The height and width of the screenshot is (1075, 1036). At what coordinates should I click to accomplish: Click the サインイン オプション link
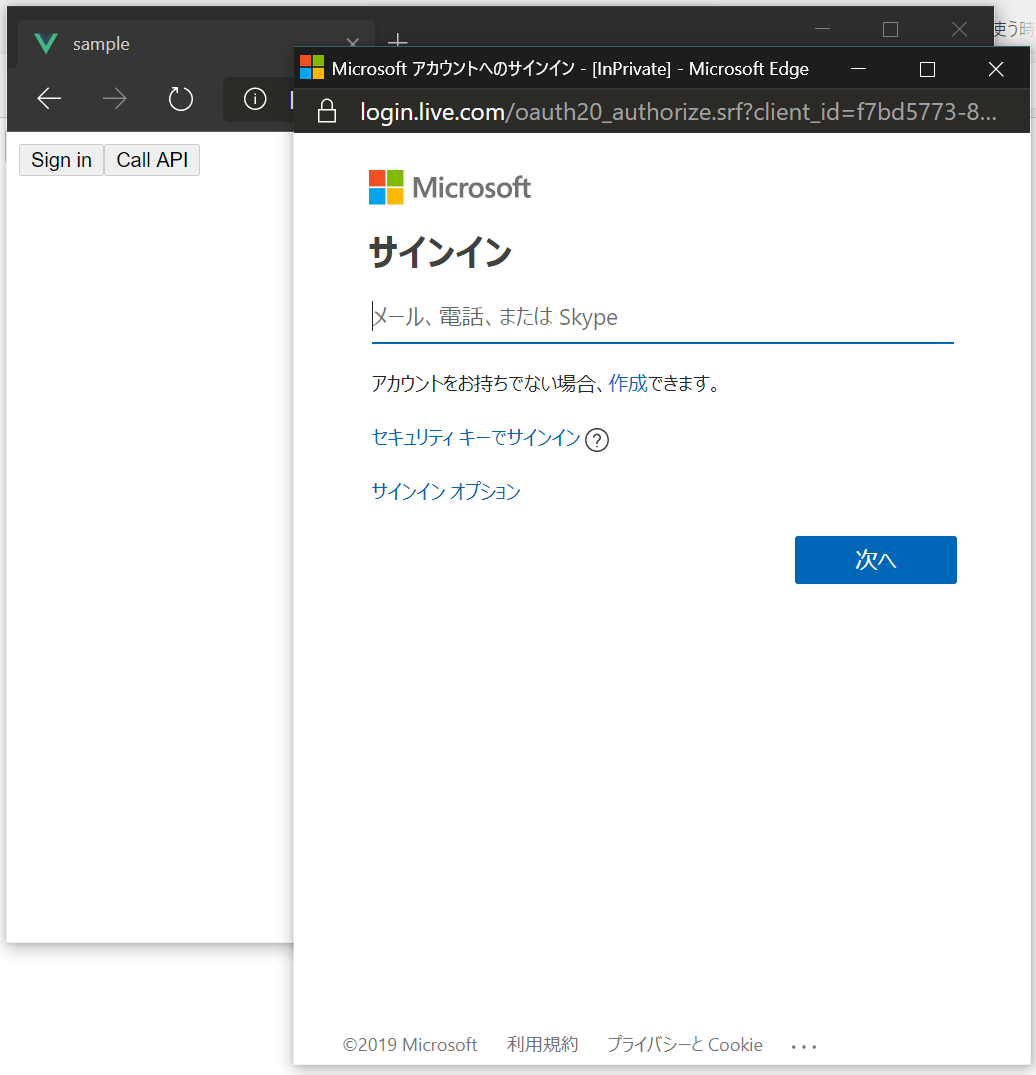(445, 491)
